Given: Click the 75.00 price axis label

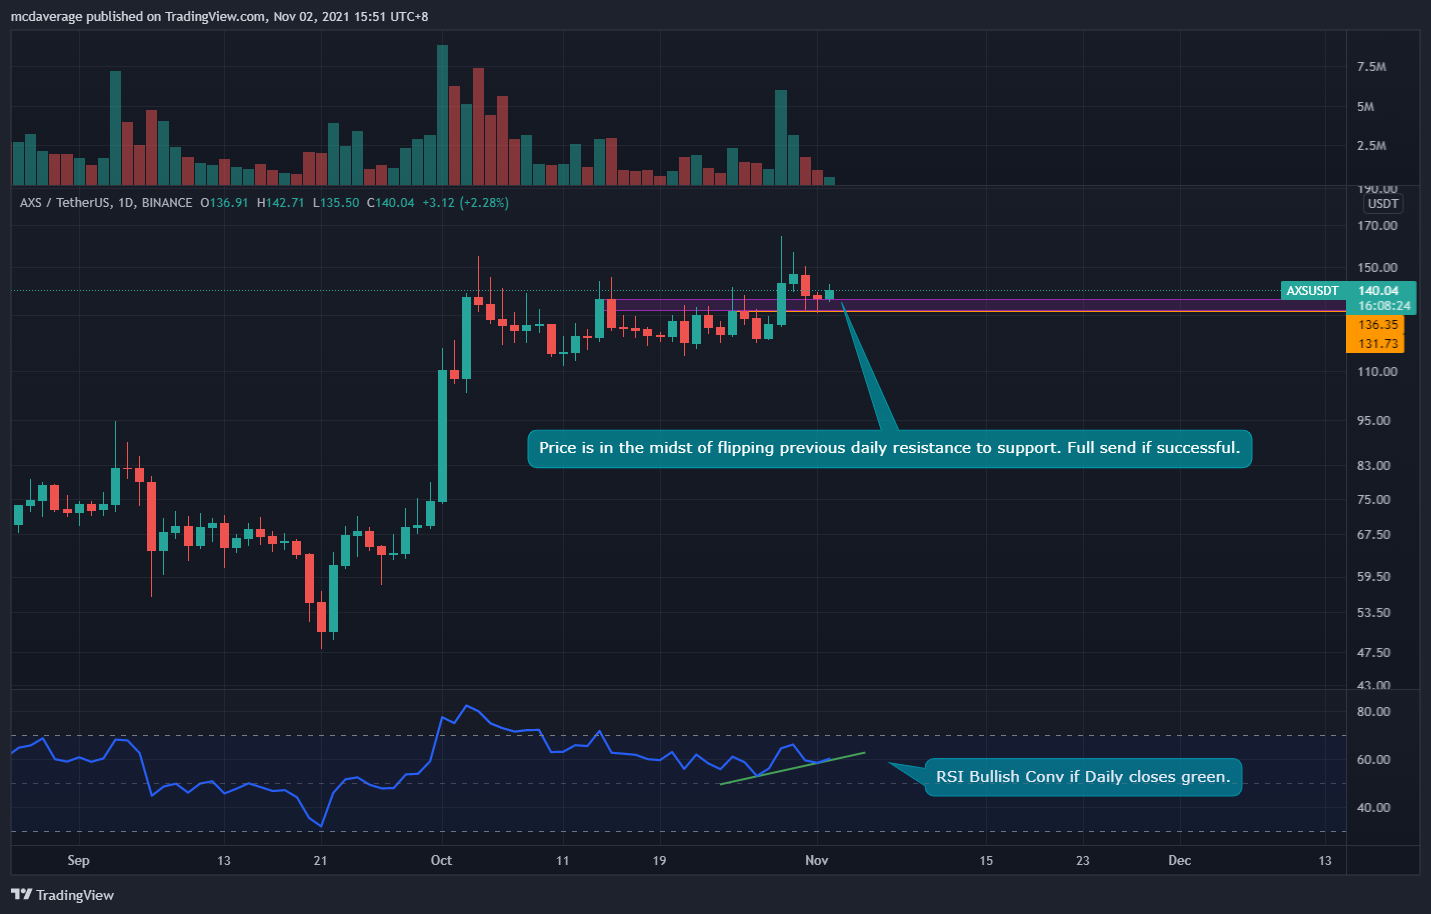Looking at the screenshot, I should (x=1373, y=500).
